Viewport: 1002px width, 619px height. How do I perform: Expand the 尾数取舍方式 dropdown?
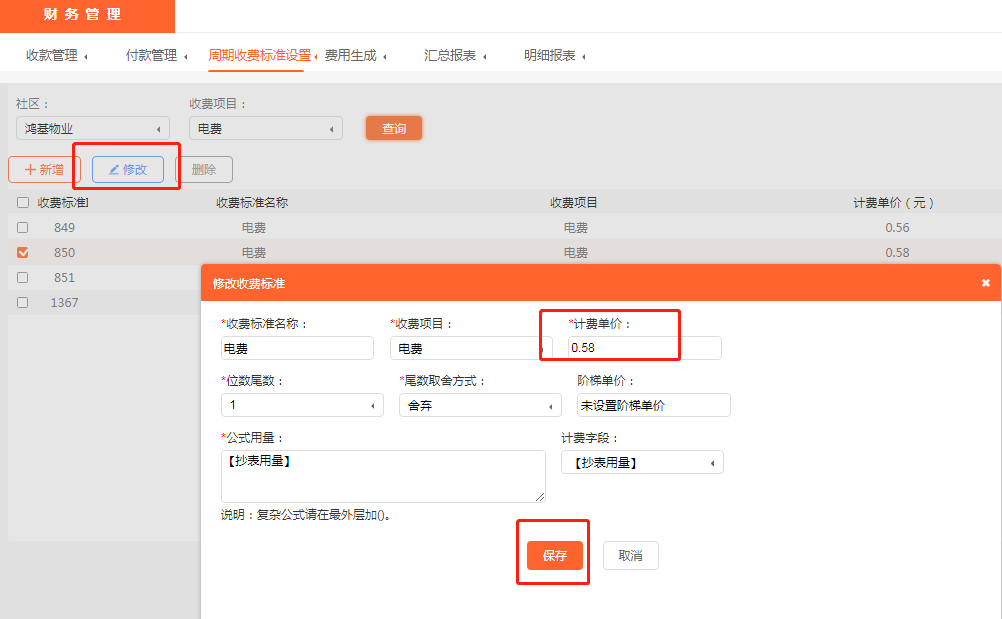(x=479, y=405)
